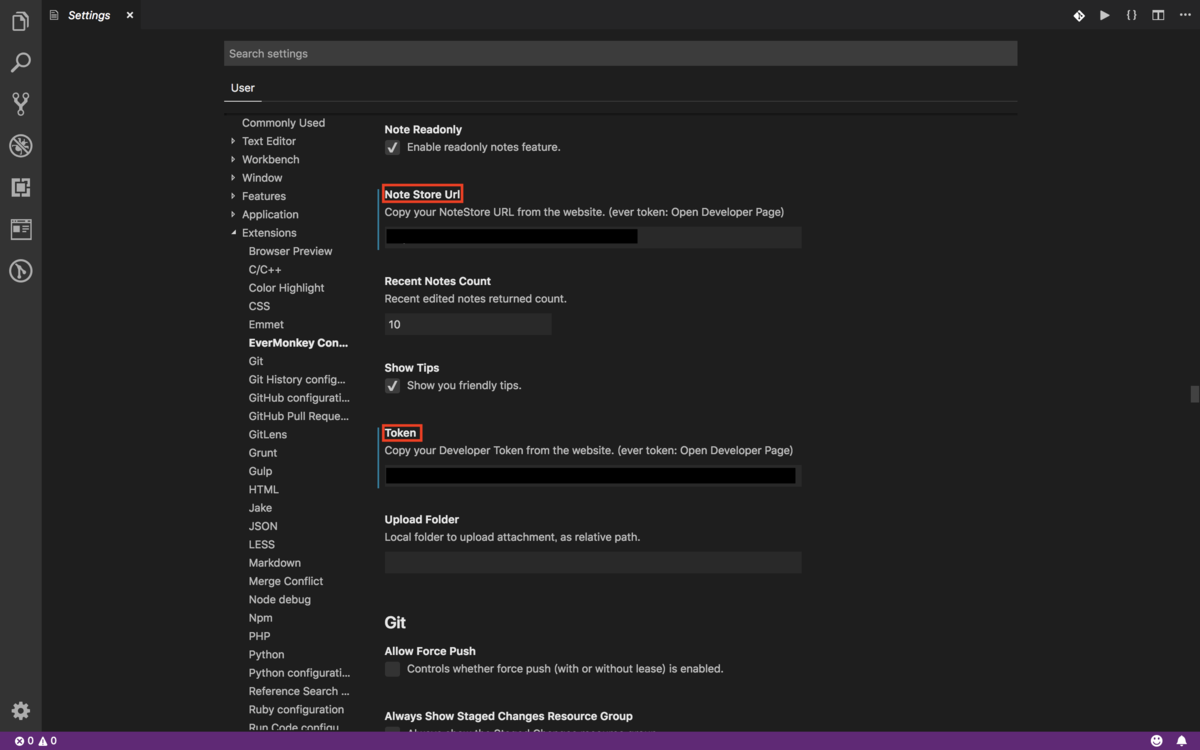Select Browser Preview extension settings

[290, 251]
